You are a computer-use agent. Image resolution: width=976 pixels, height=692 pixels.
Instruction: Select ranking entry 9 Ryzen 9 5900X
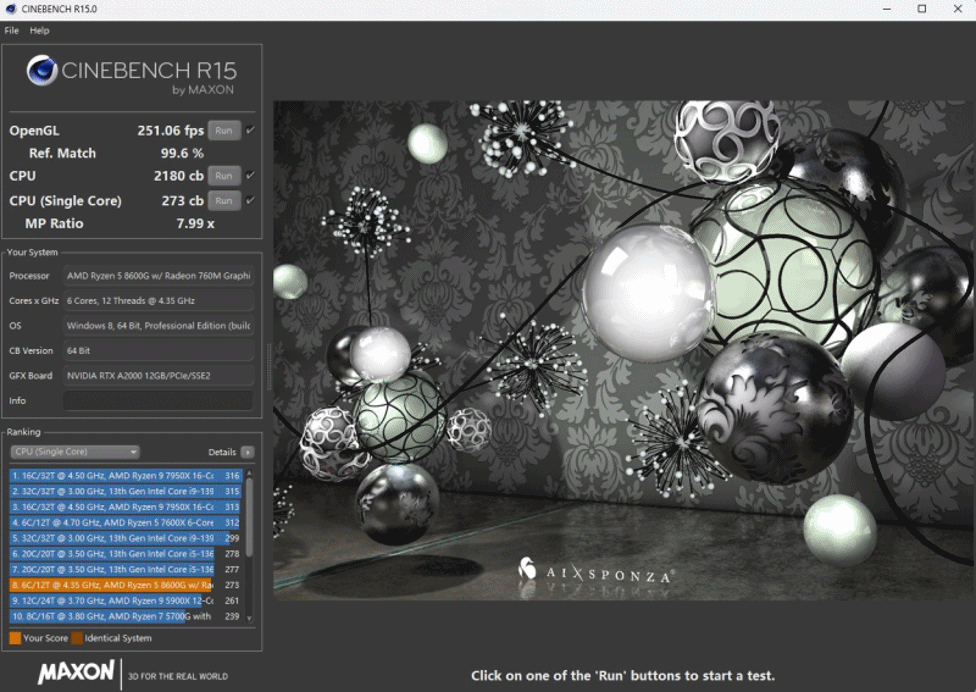(126, 601)
